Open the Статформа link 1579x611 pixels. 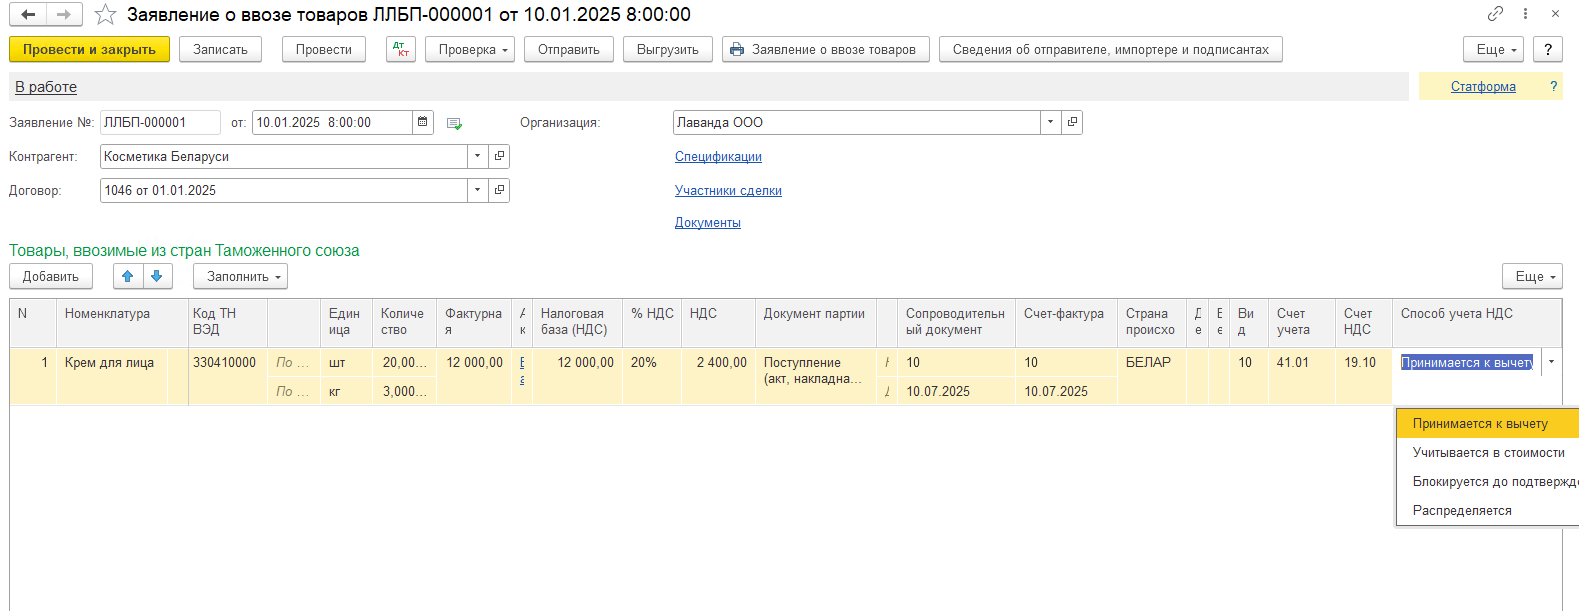(1483, 87)
